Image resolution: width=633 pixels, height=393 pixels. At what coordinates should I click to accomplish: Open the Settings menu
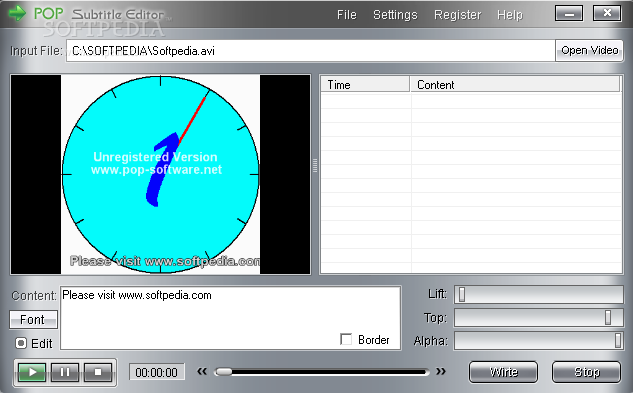tap(395, 15)
